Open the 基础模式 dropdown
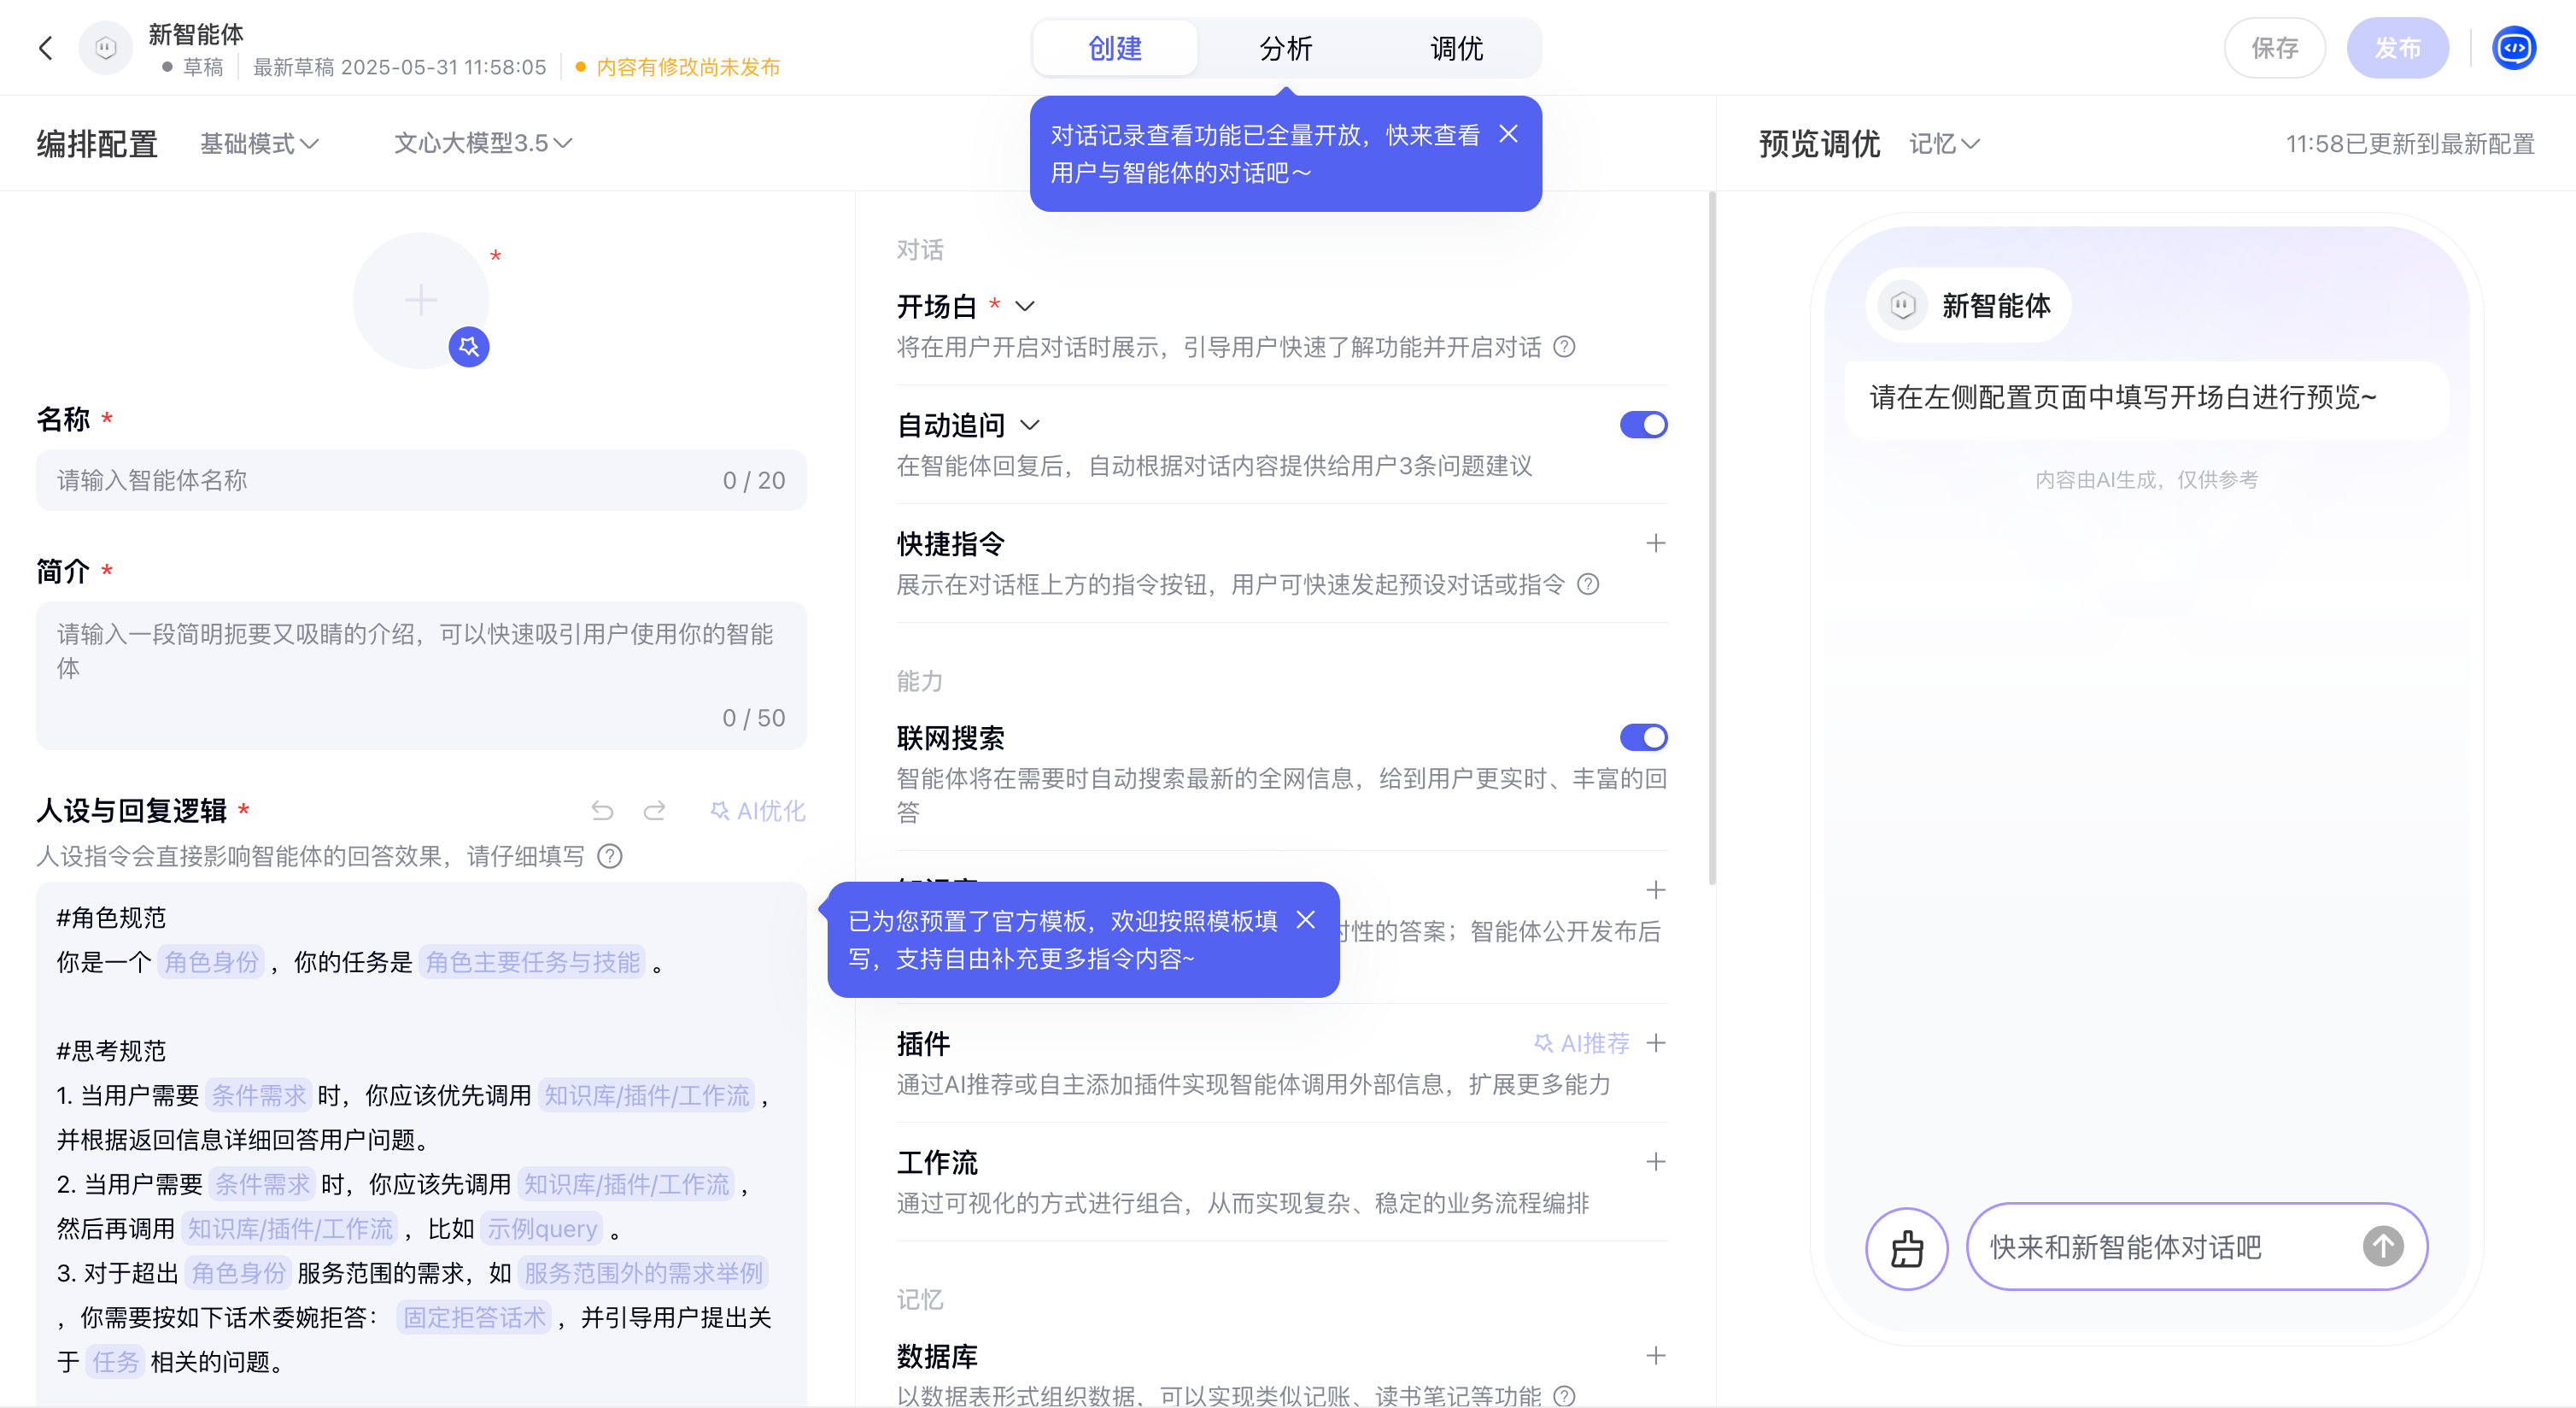The height and width of the screenshot is (1408, 2576). pyautogui.click(x=259, y=143)
